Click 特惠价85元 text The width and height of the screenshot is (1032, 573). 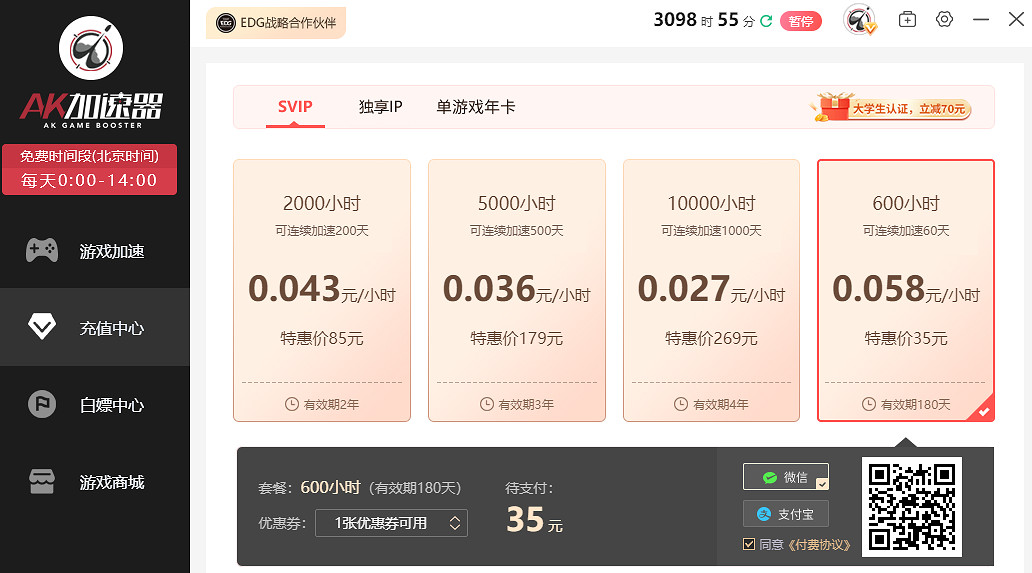[x=322, y=338]
